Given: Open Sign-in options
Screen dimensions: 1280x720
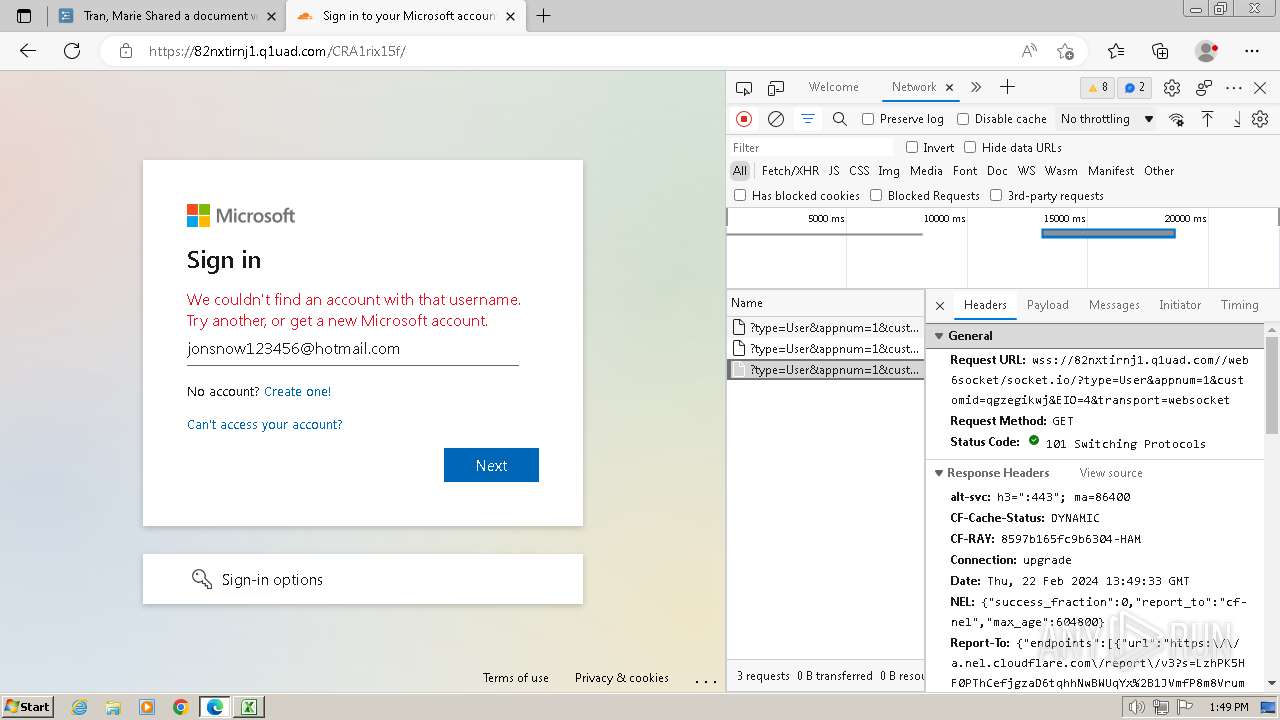Looking at the screenshot, I should click(x=363, y=579).
